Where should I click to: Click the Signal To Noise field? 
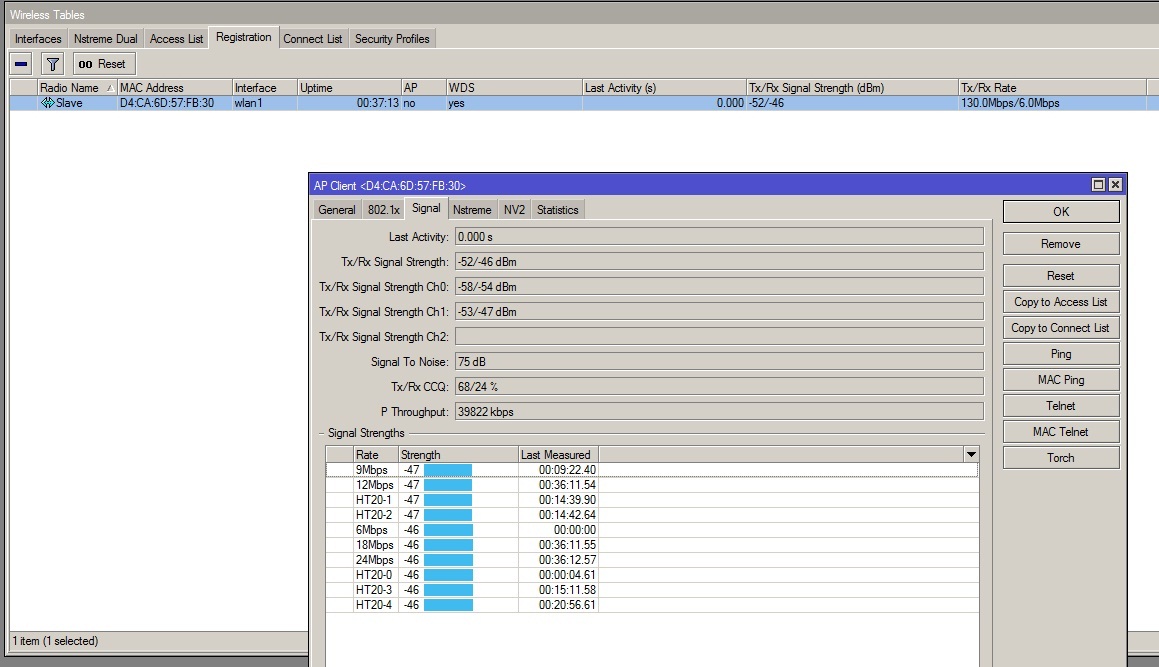tap(718, 362)
